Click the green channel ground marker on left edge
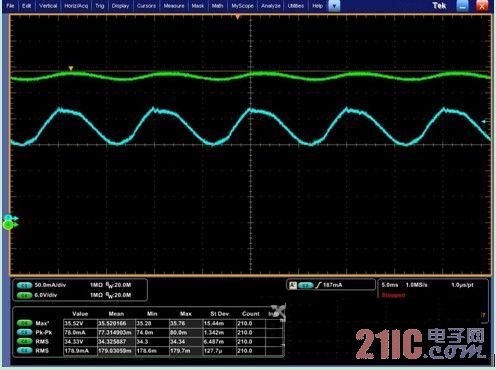496x370 pixels. pos(9,225)
